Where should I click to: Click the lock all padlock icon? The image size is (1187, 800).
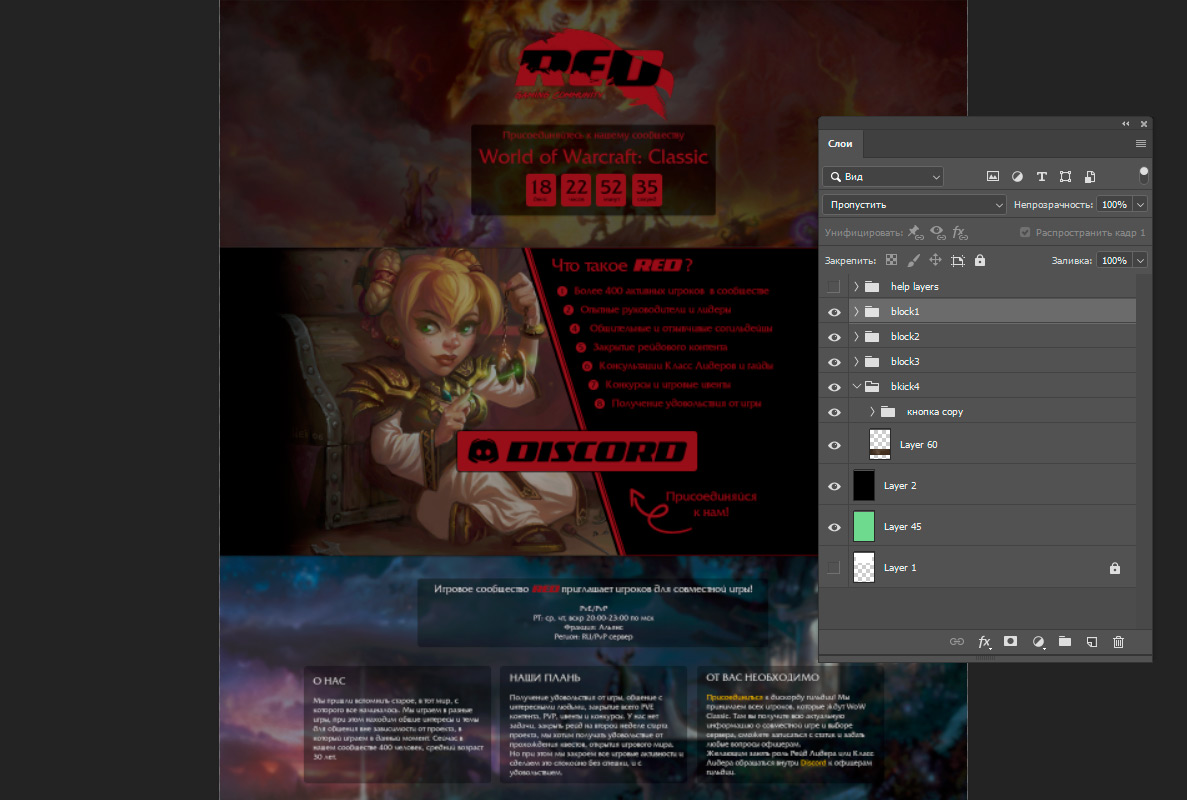coord(980,260)
